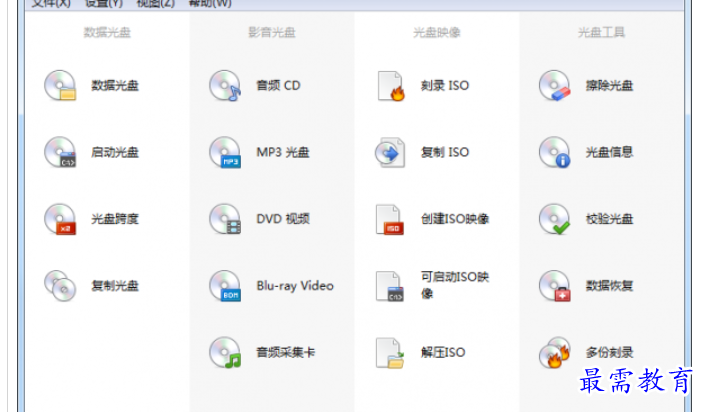This screenshot has width=701, height=412.
Task: Open the 启动光盘 bootable disc icon
Action: click(x=60, y=152)
